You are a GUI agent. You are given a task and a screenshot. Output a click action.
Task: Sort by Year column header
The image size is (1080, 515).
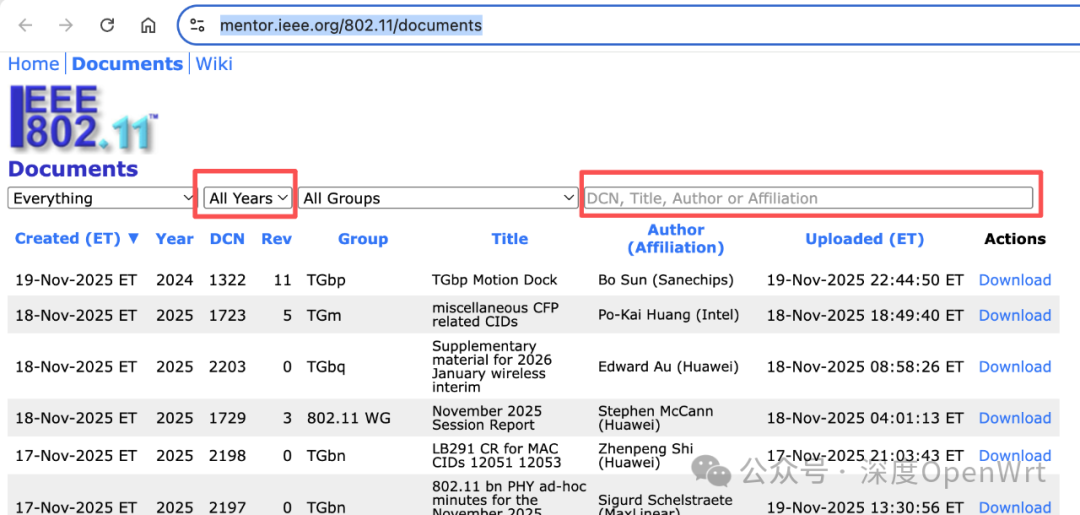click(x=174, y=239)
